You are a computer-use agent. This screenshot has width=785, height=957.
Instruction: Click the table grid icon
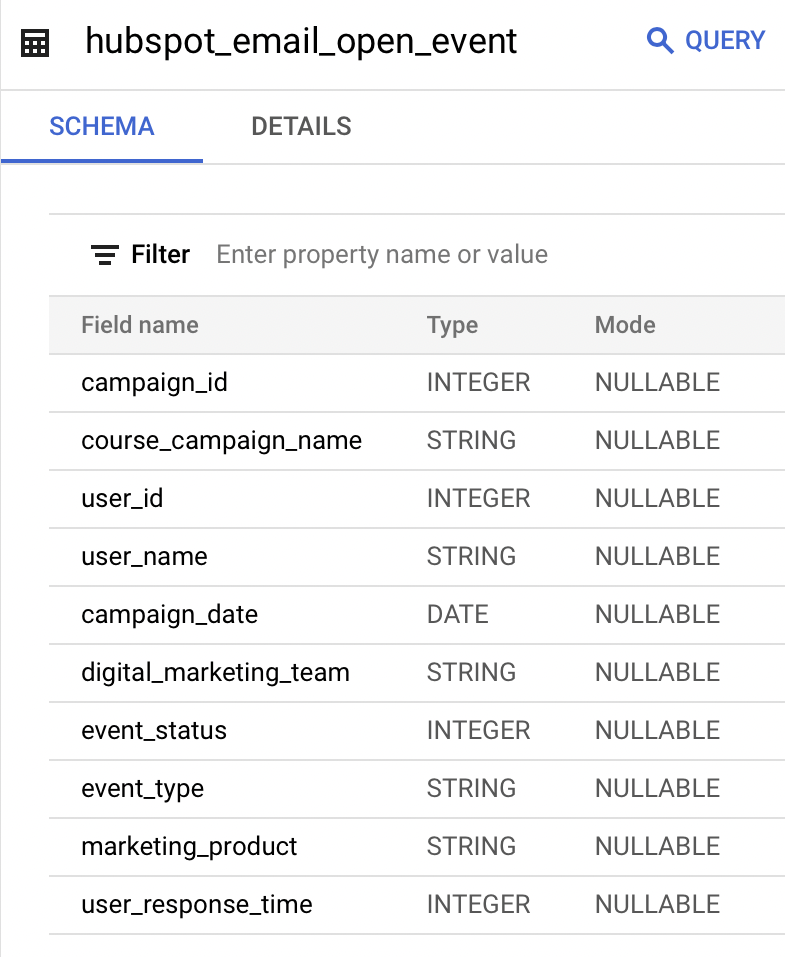(35, 44)
